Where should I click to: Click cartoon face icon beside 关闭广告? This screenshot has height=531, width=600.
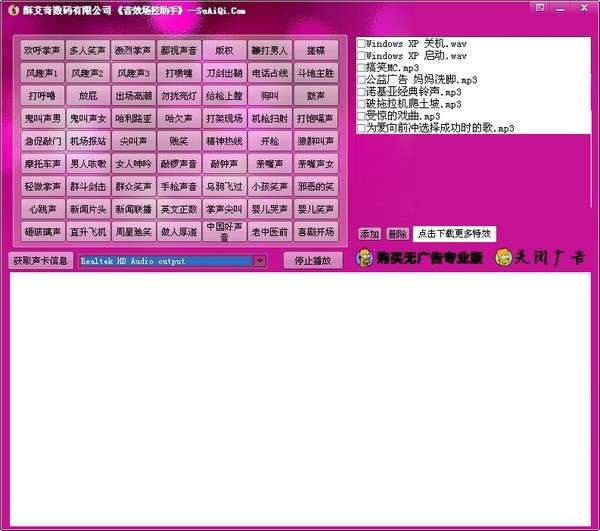click(504, 258)
